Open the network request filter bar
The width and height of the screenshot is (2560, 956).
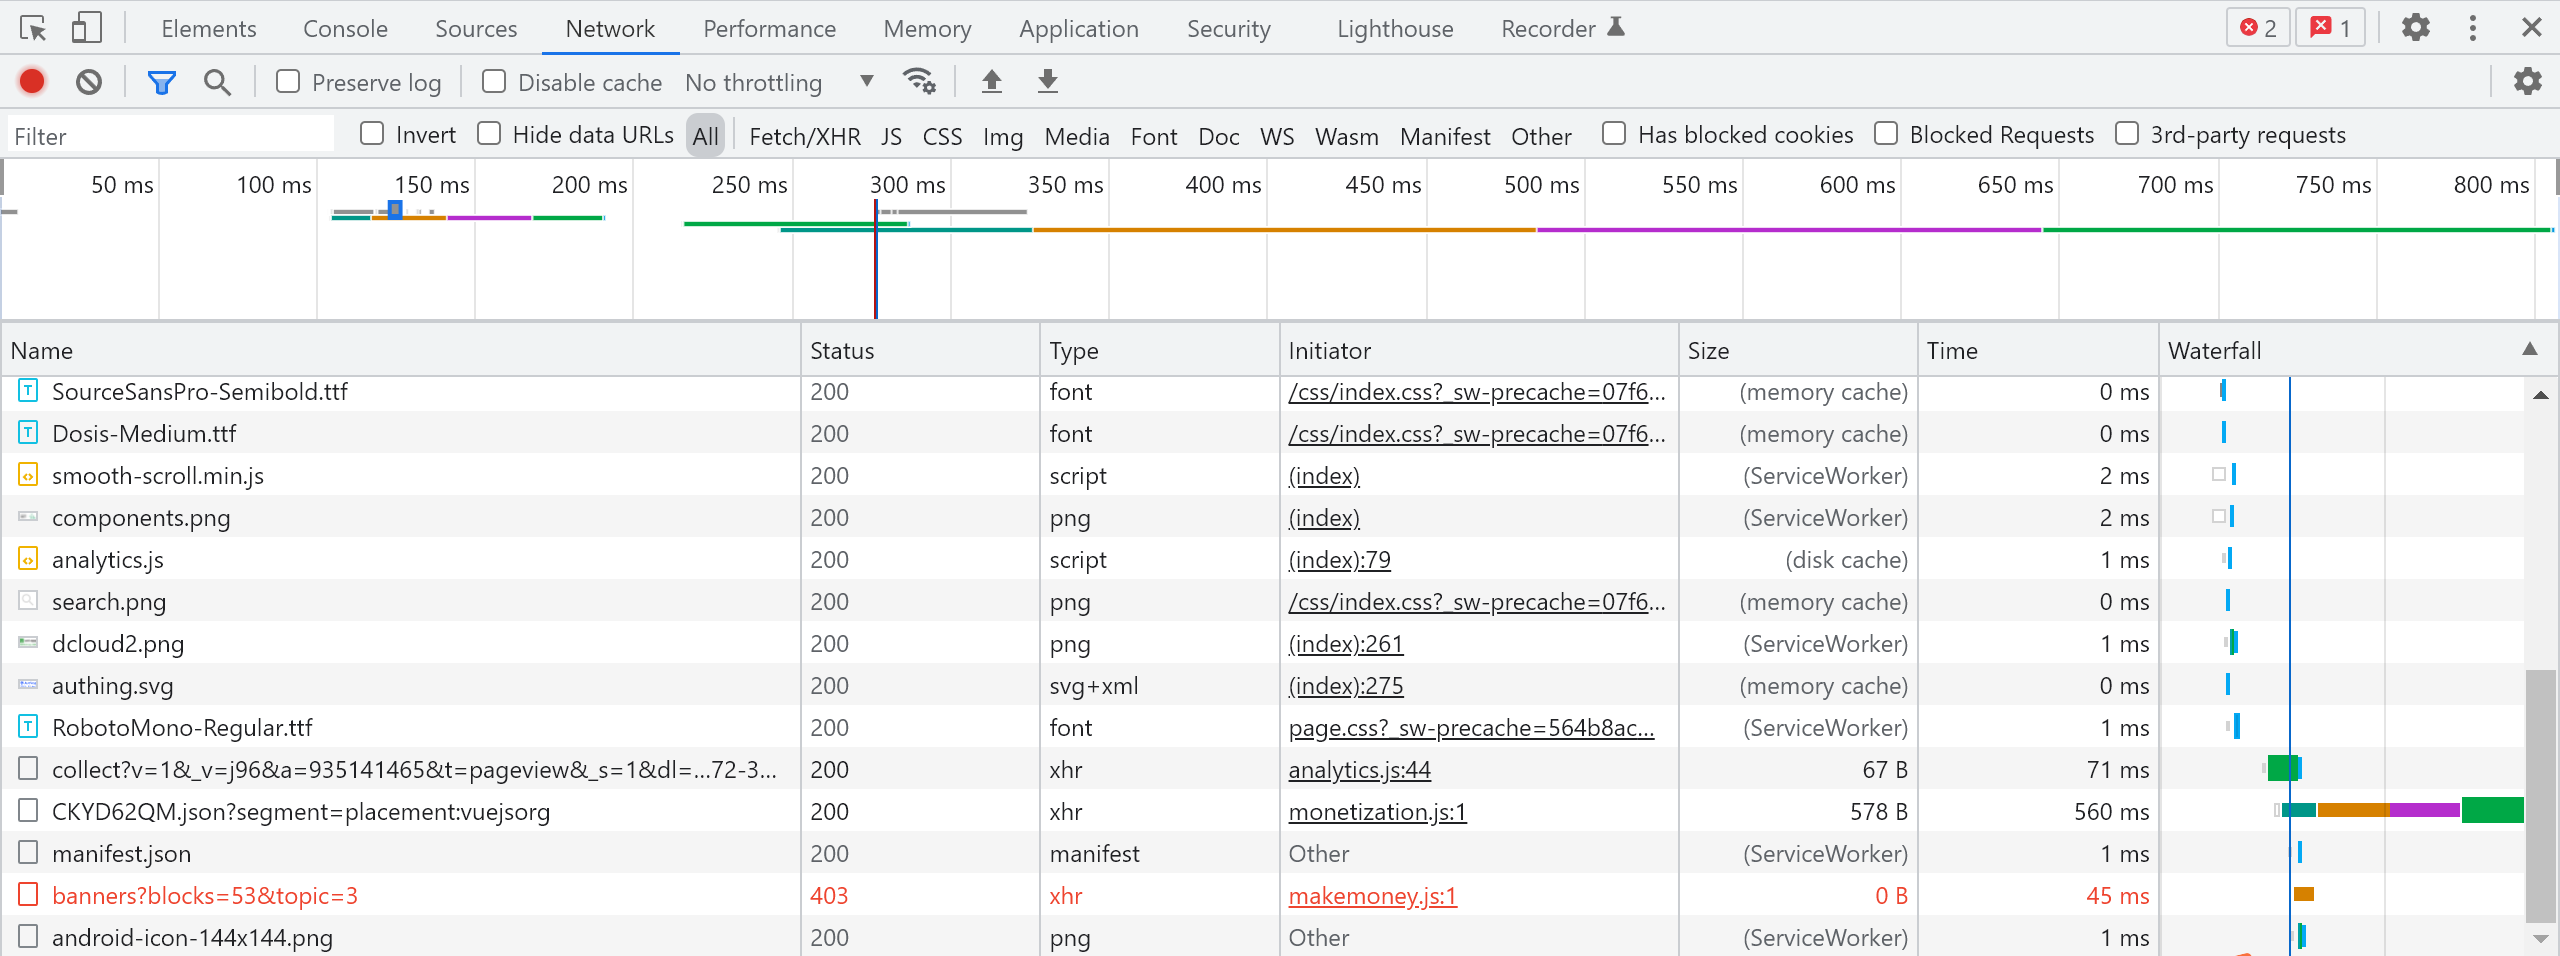[161, 82]
